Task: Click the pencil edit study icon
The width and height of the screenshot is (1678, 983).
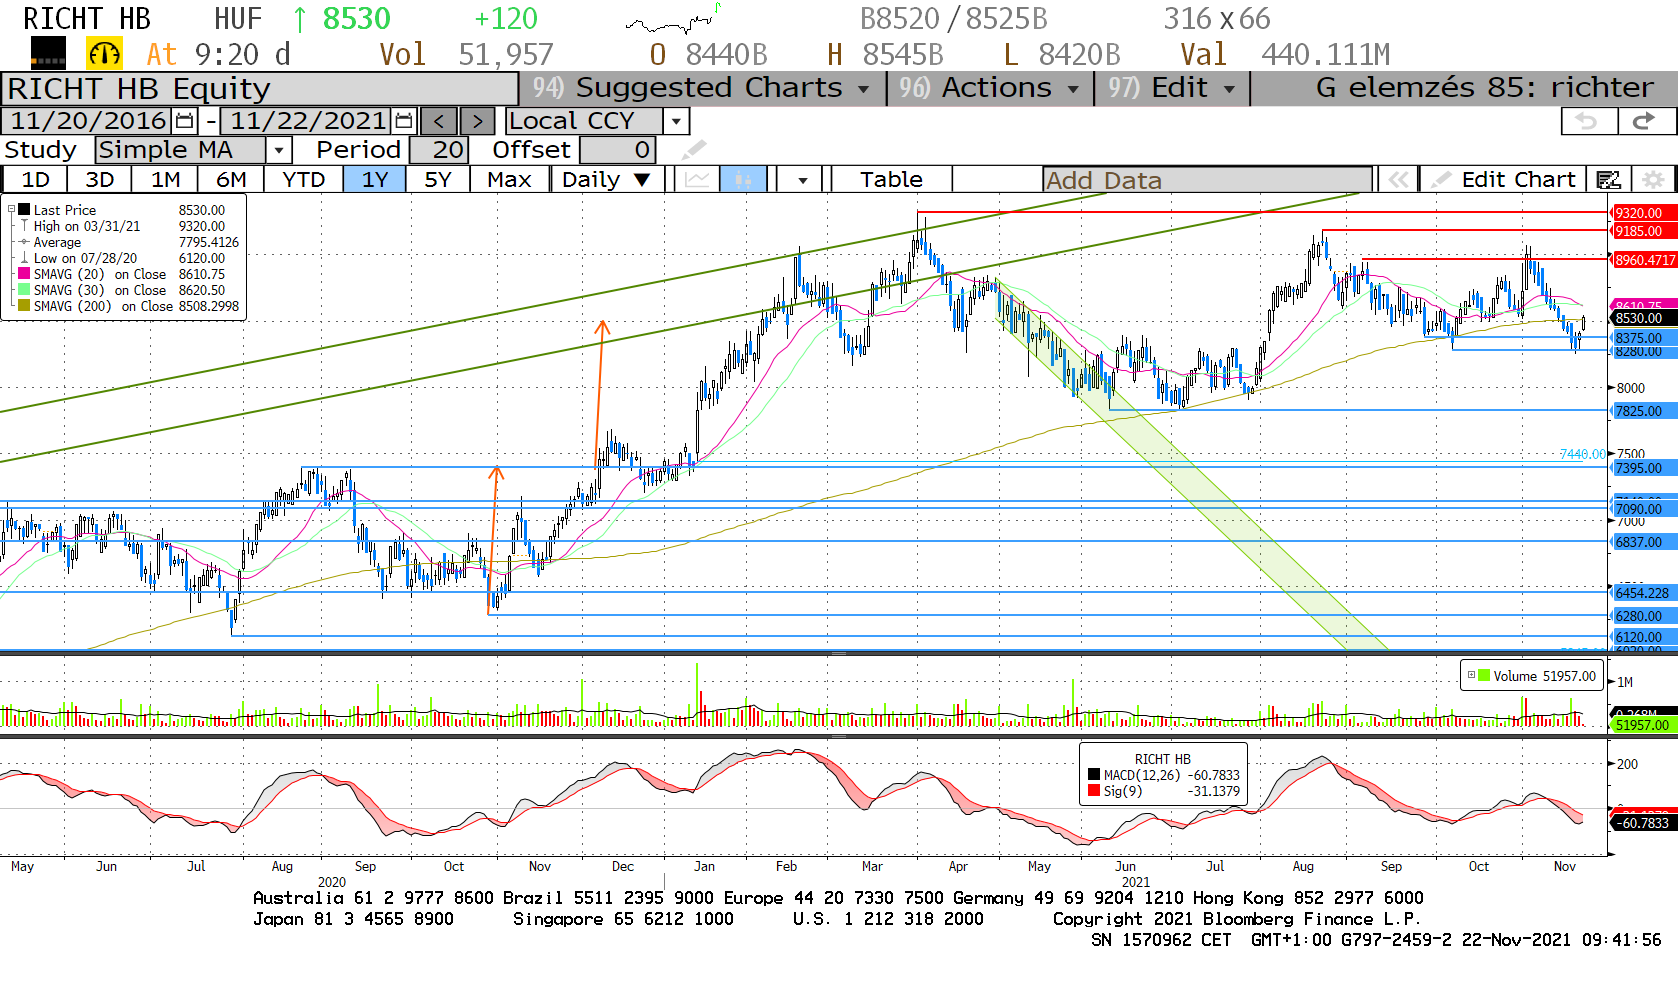Action: pos(694,150)
